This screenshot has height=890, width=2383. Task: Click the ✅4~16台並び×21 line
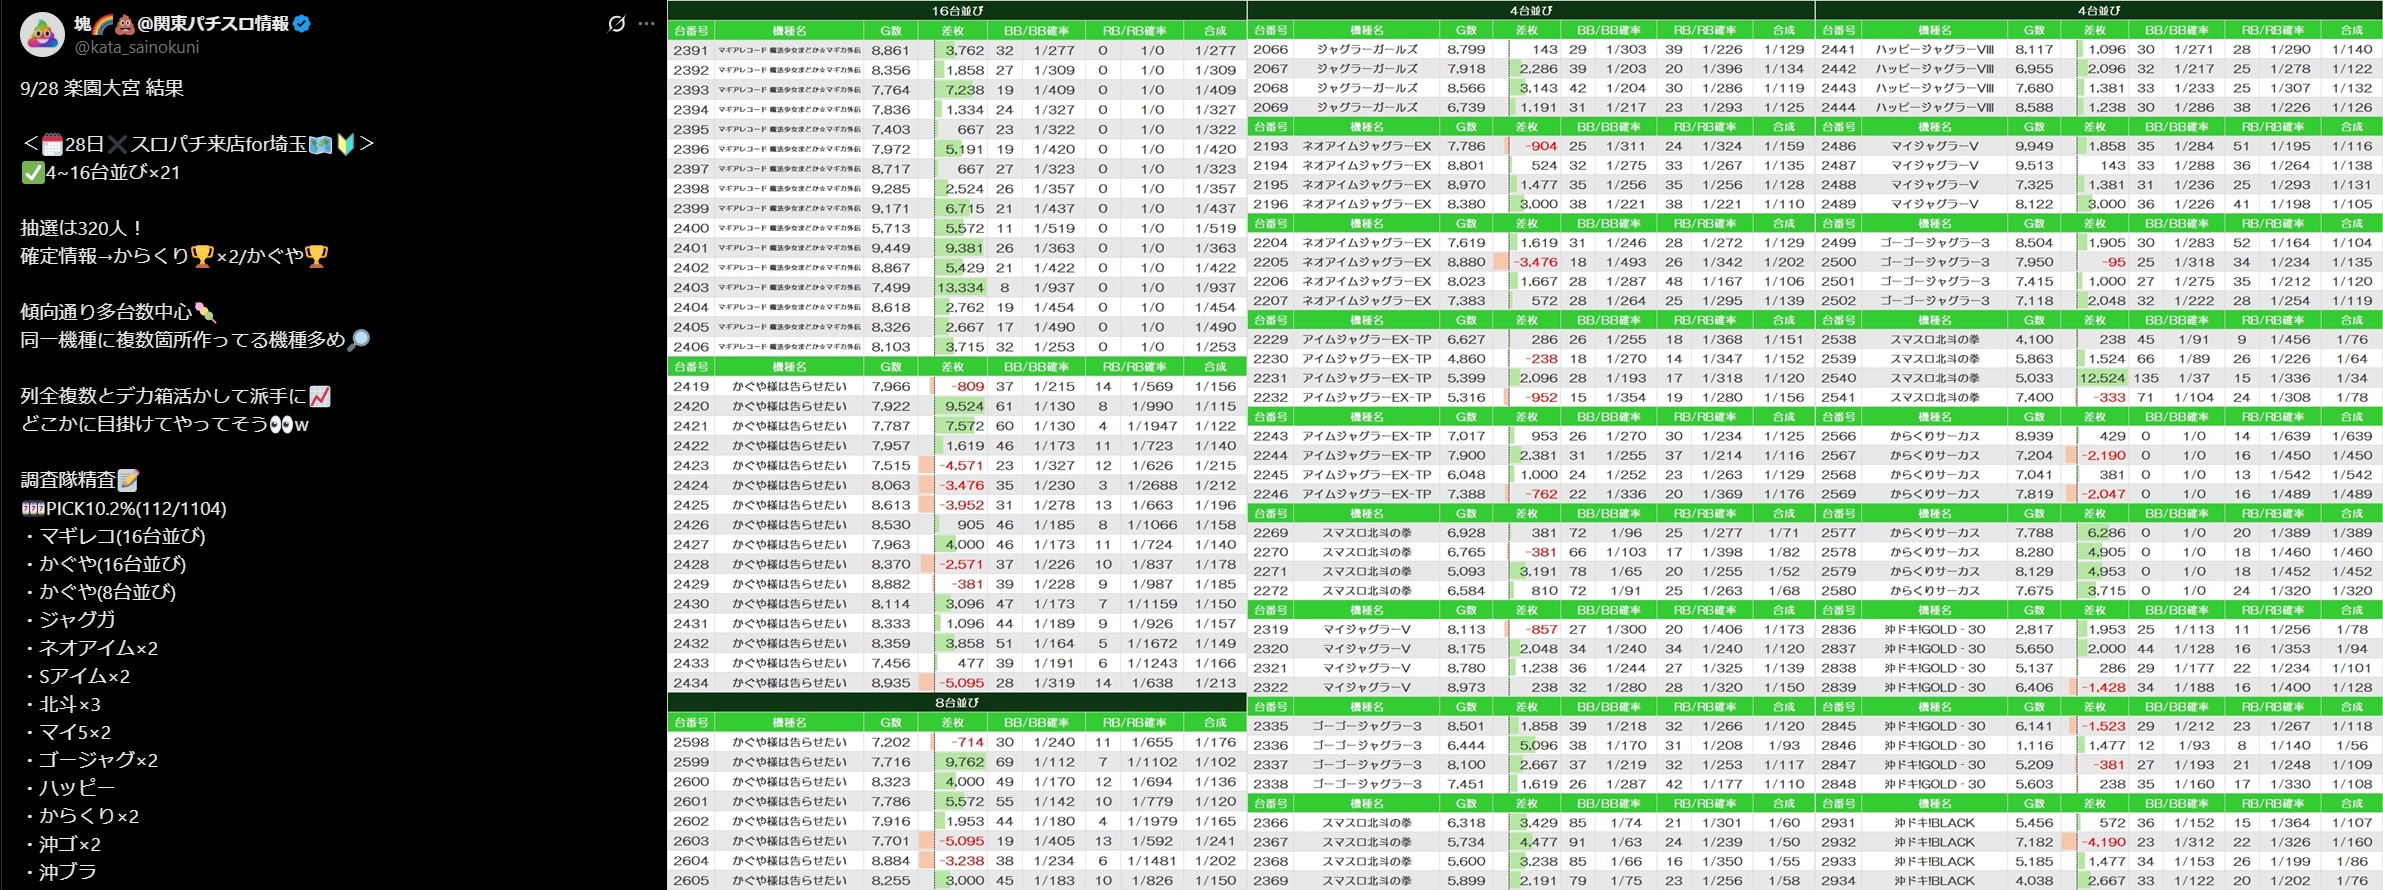click(x=100, y=172)
